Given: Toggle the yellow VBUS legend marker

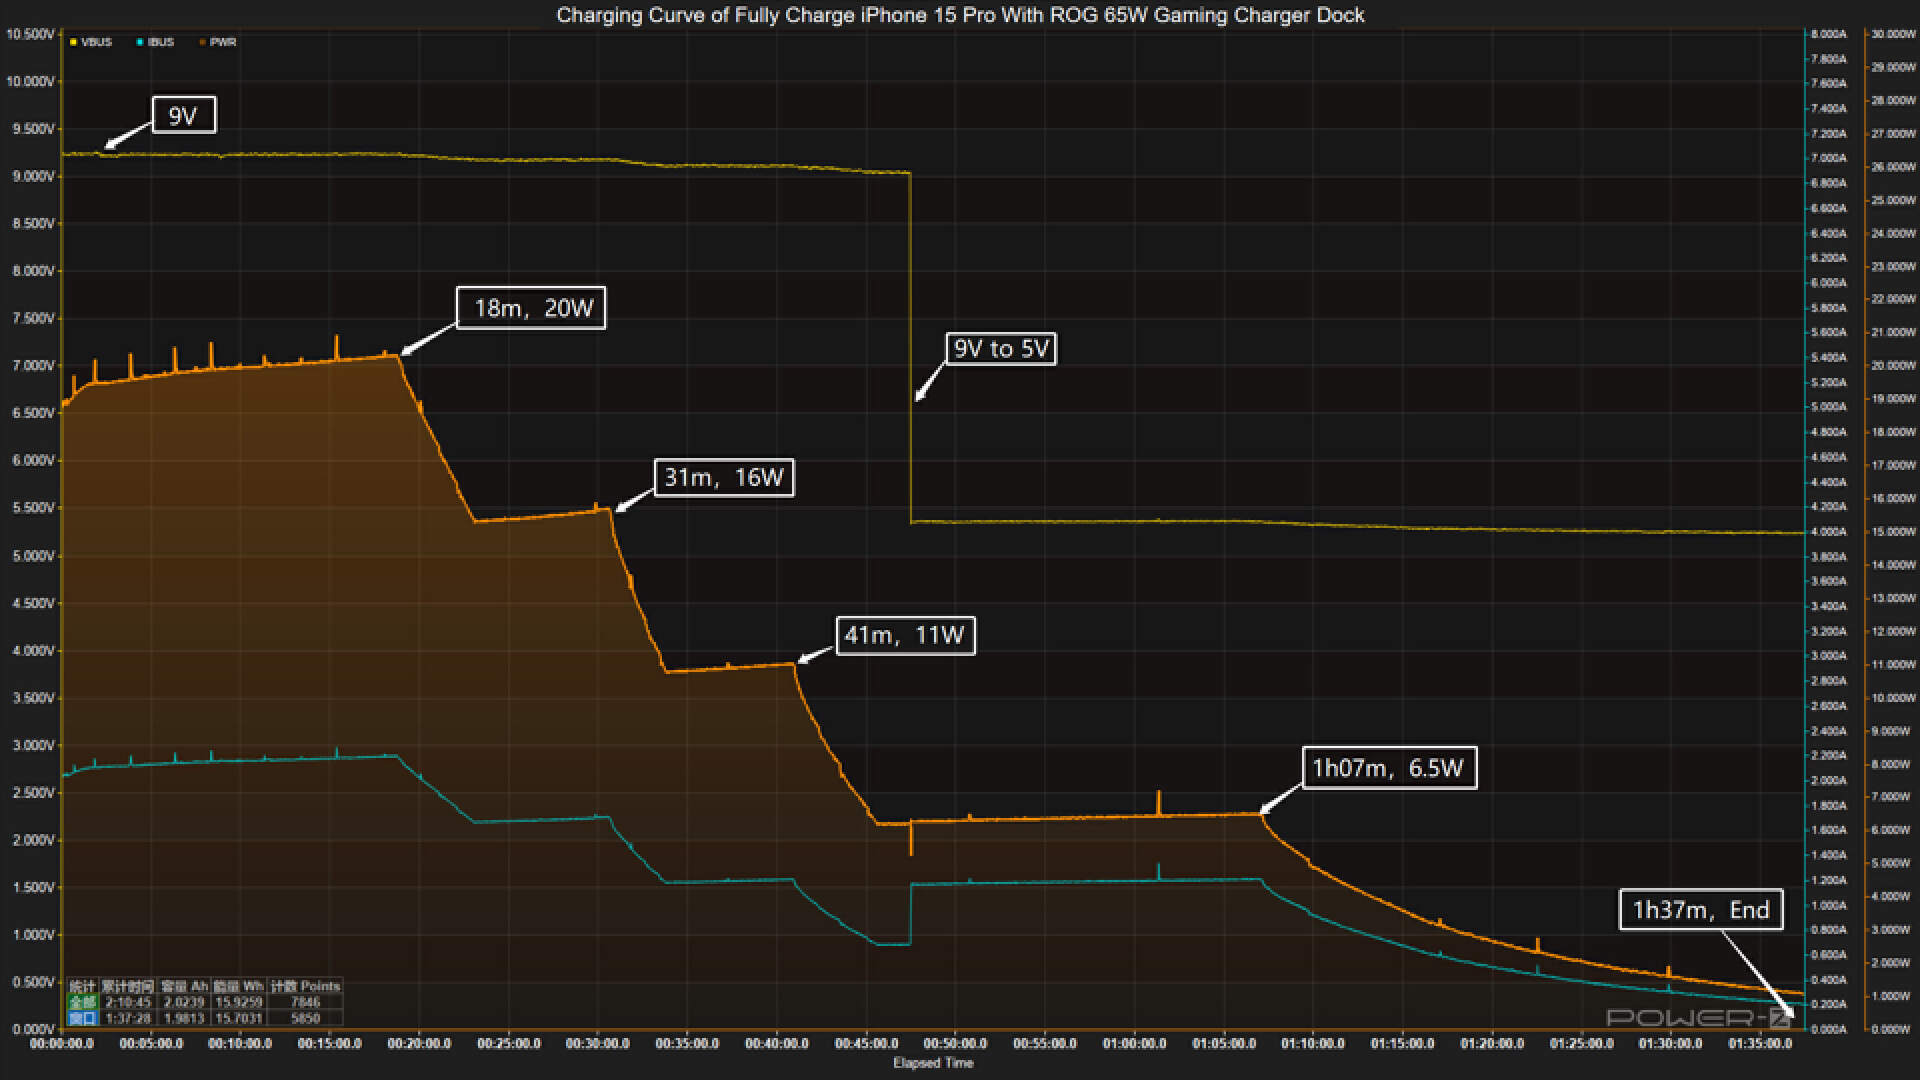Looking at the screenshot, I should [73, 42].
